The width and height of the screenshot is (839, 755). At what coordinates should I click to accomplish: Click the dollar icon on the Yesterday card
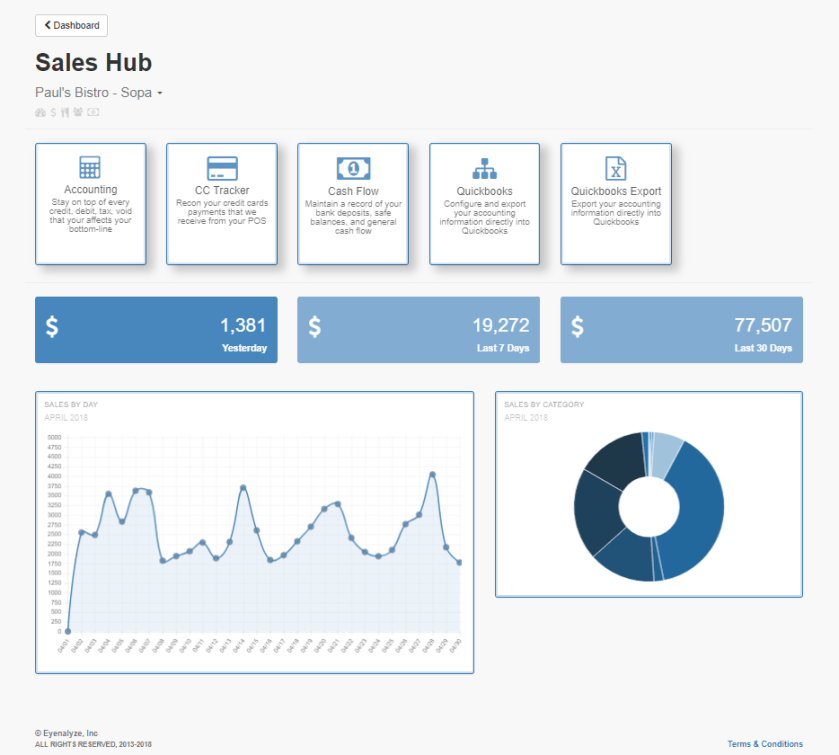pyautogui.click(x=53, y=327)
